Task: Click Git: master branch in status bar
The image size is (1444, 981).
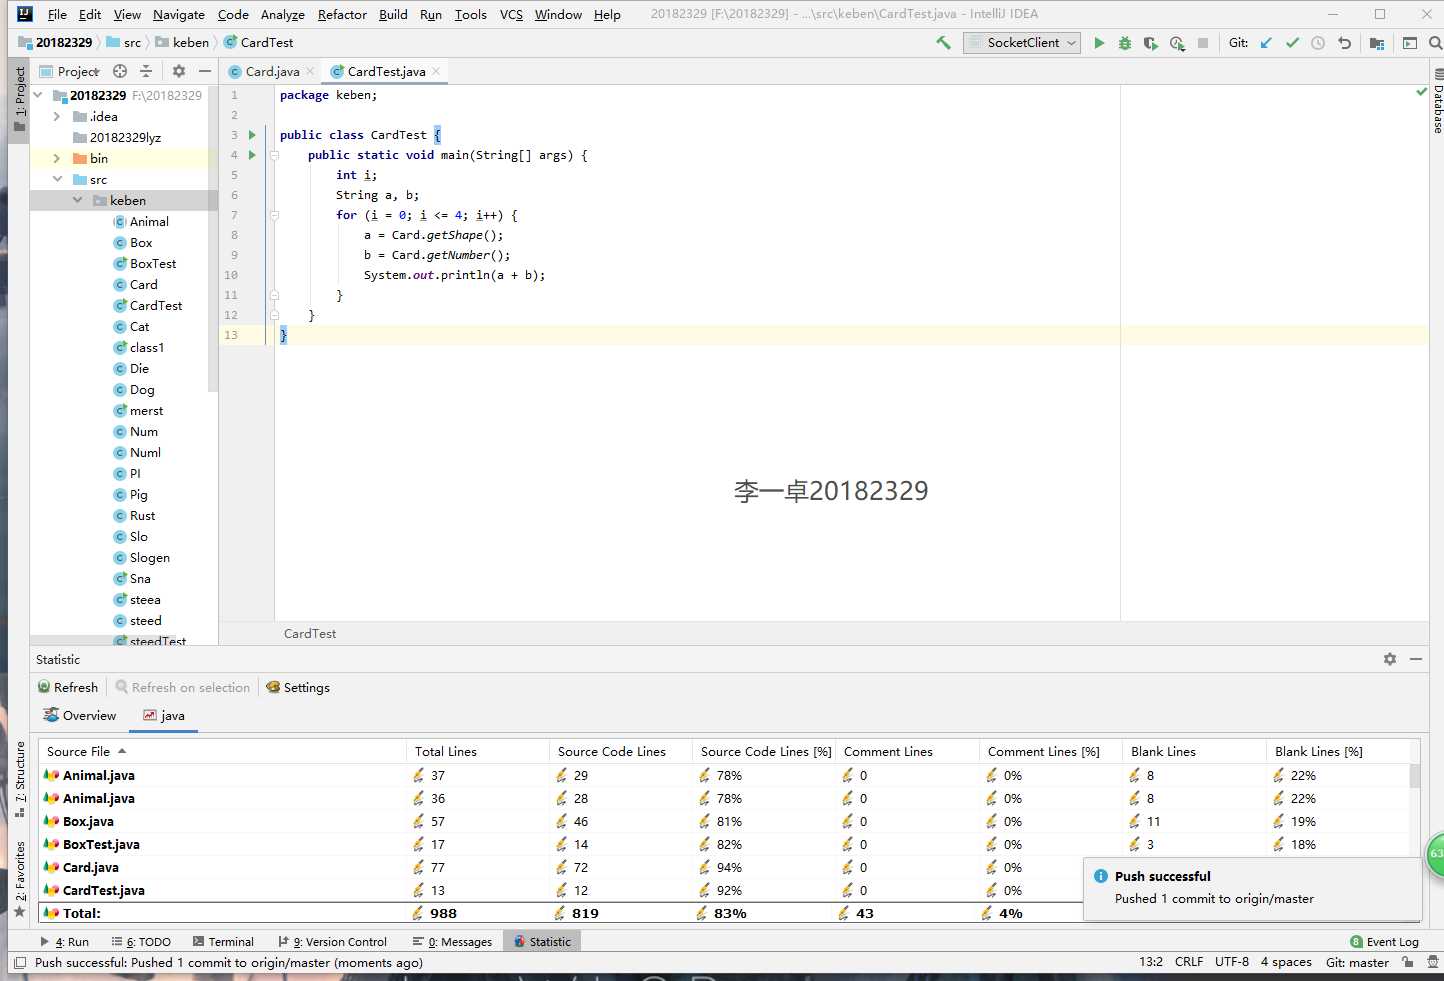Action: [x=1357, y=962]
